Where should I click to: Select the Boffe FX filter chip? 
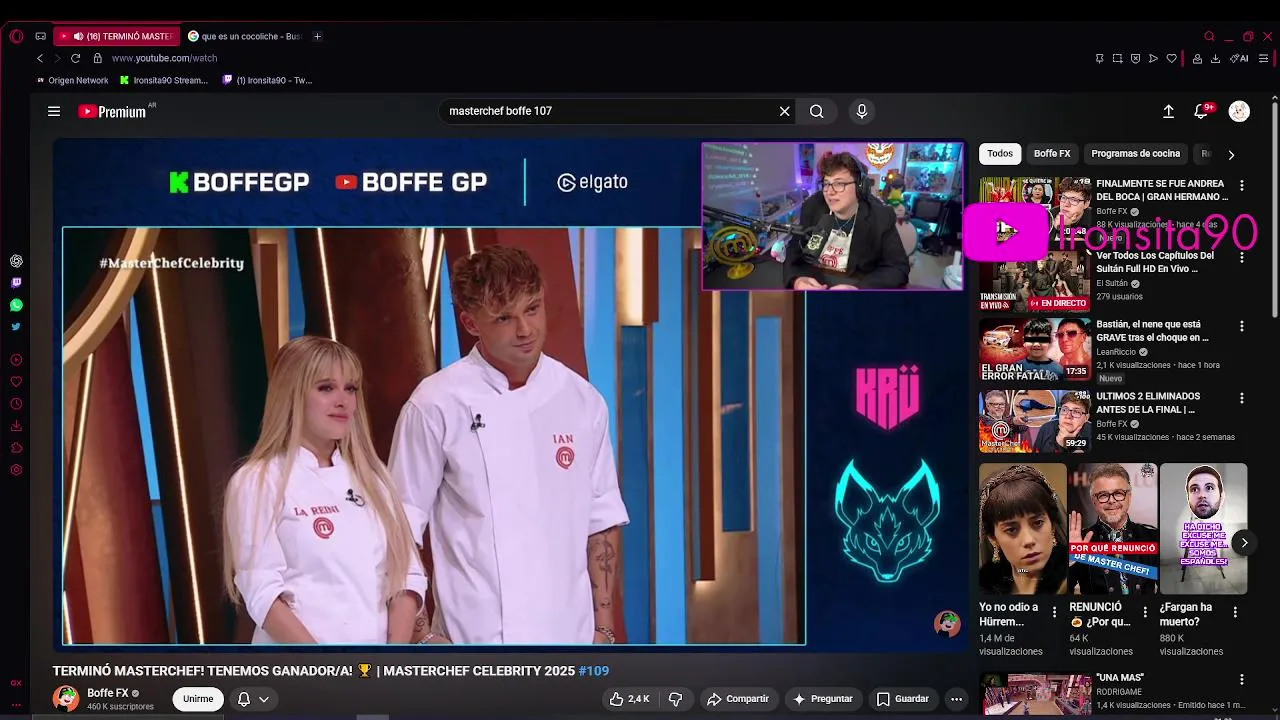(1052, 154)
